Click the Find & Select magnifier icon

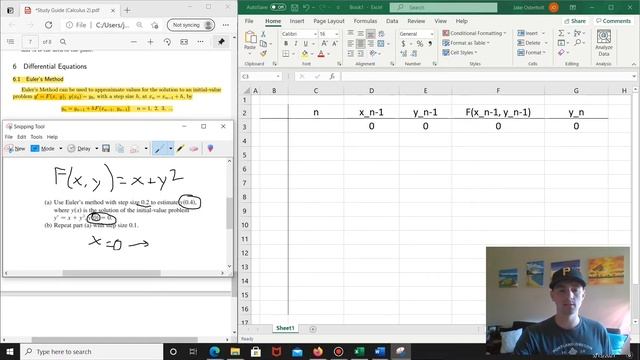[578, 43]
